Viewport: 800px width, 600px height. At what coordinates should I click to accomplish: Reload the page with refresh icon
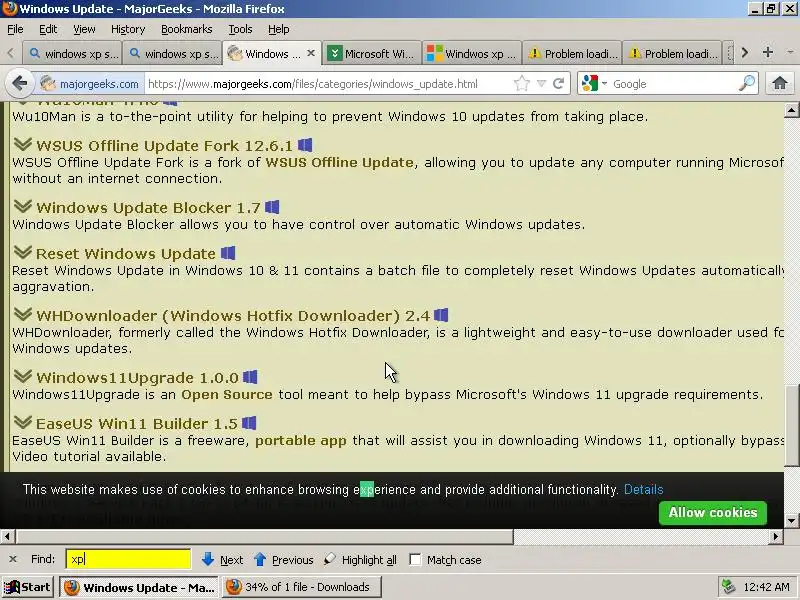pyautogui.click(x=559, y=84)
